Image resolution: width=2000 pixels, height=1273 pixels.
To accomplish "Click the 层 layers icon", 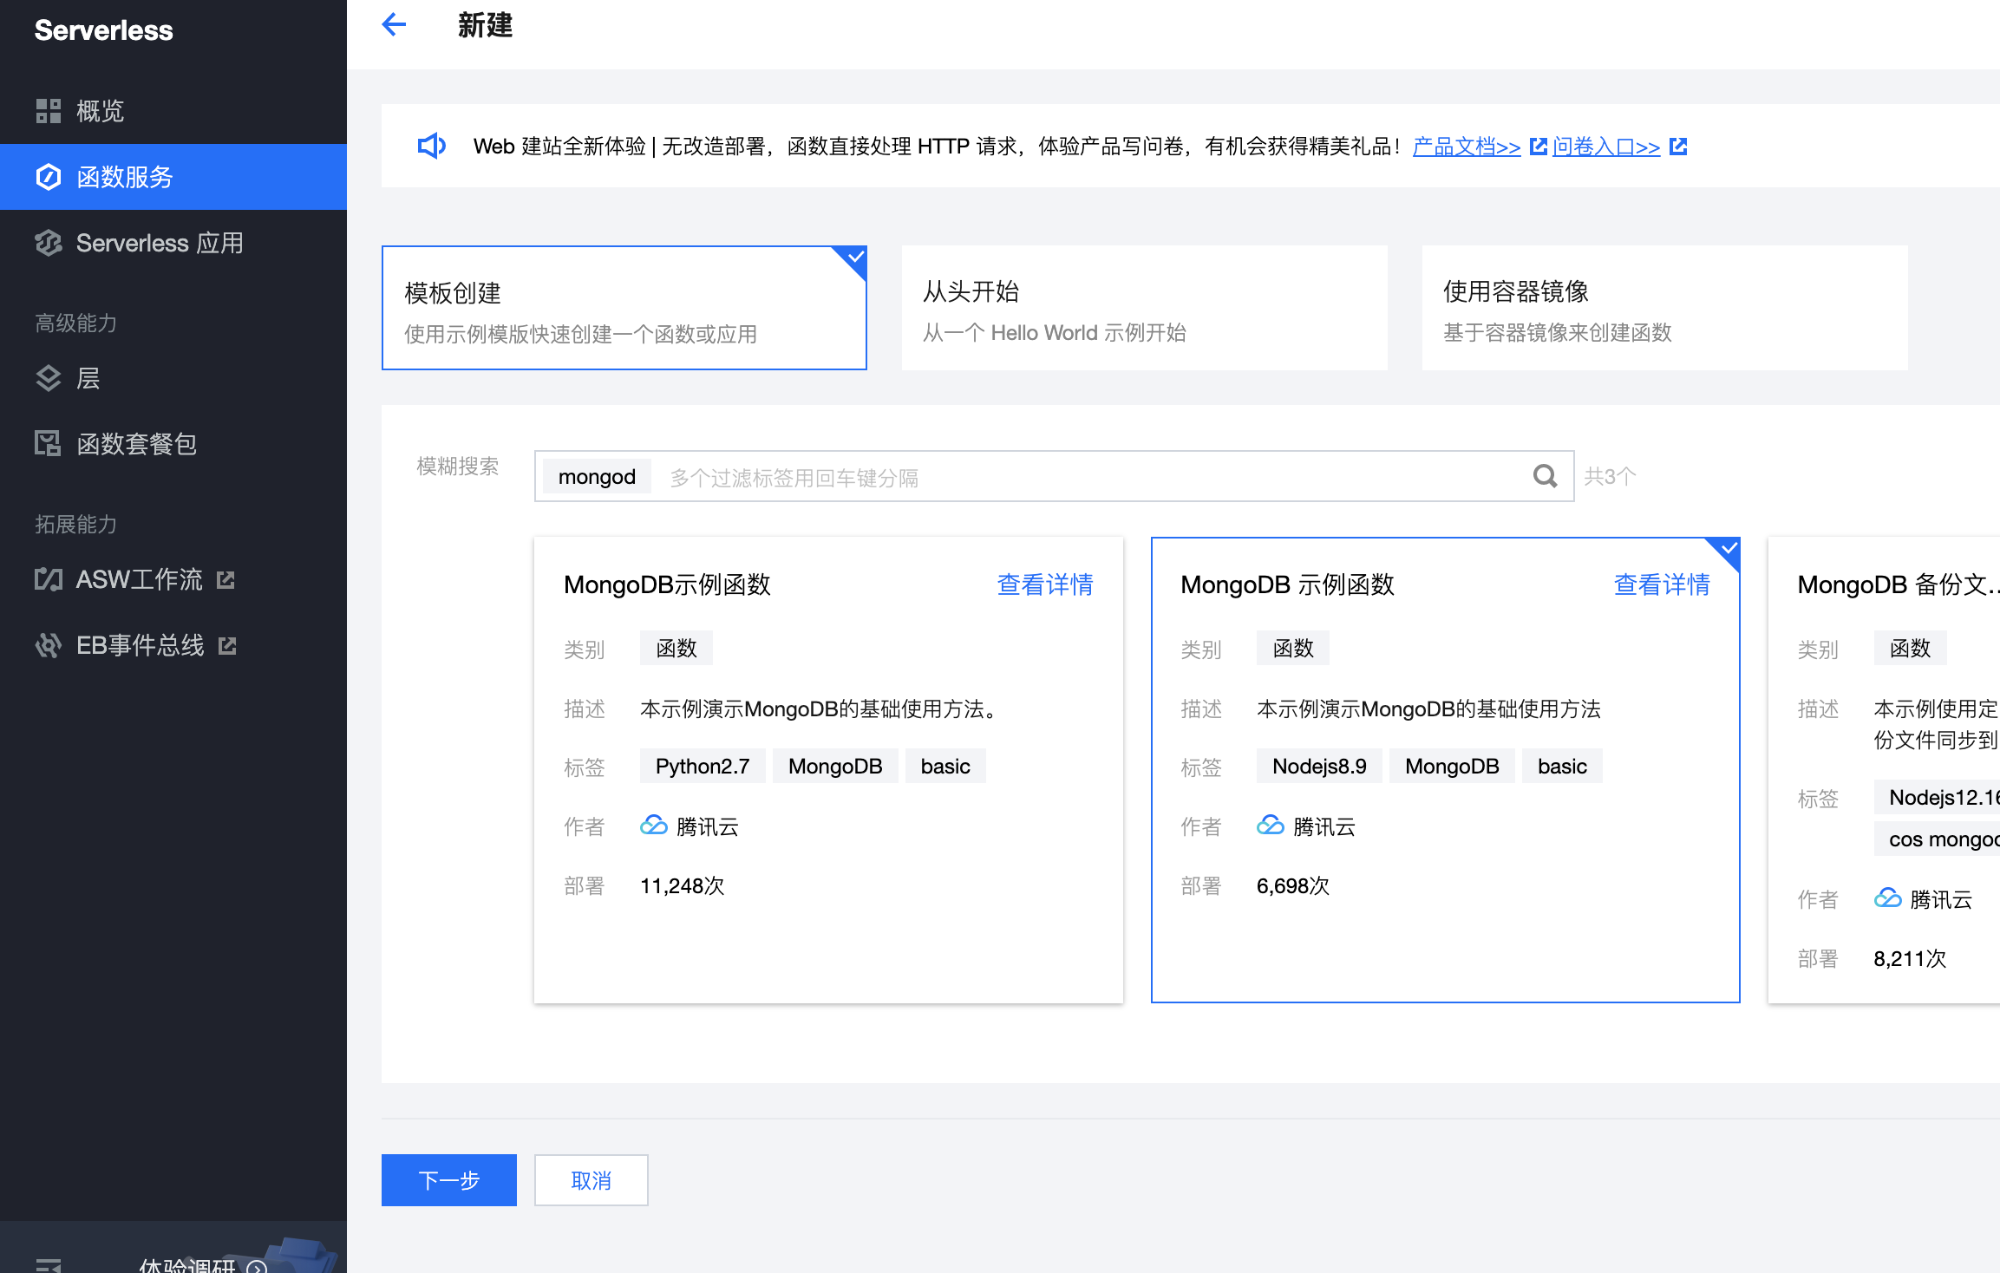I will 48,378.
